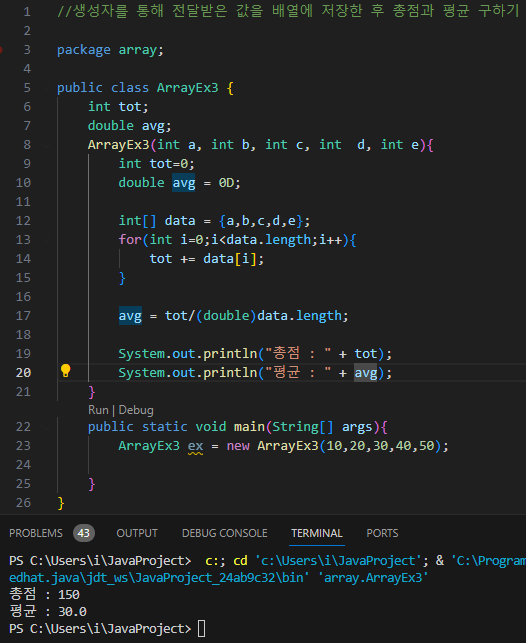The width and height of the screenshot is (526, 643).
Task: Click 'array.ArrayEx3' in the terminal command
Action: (373, 578)
